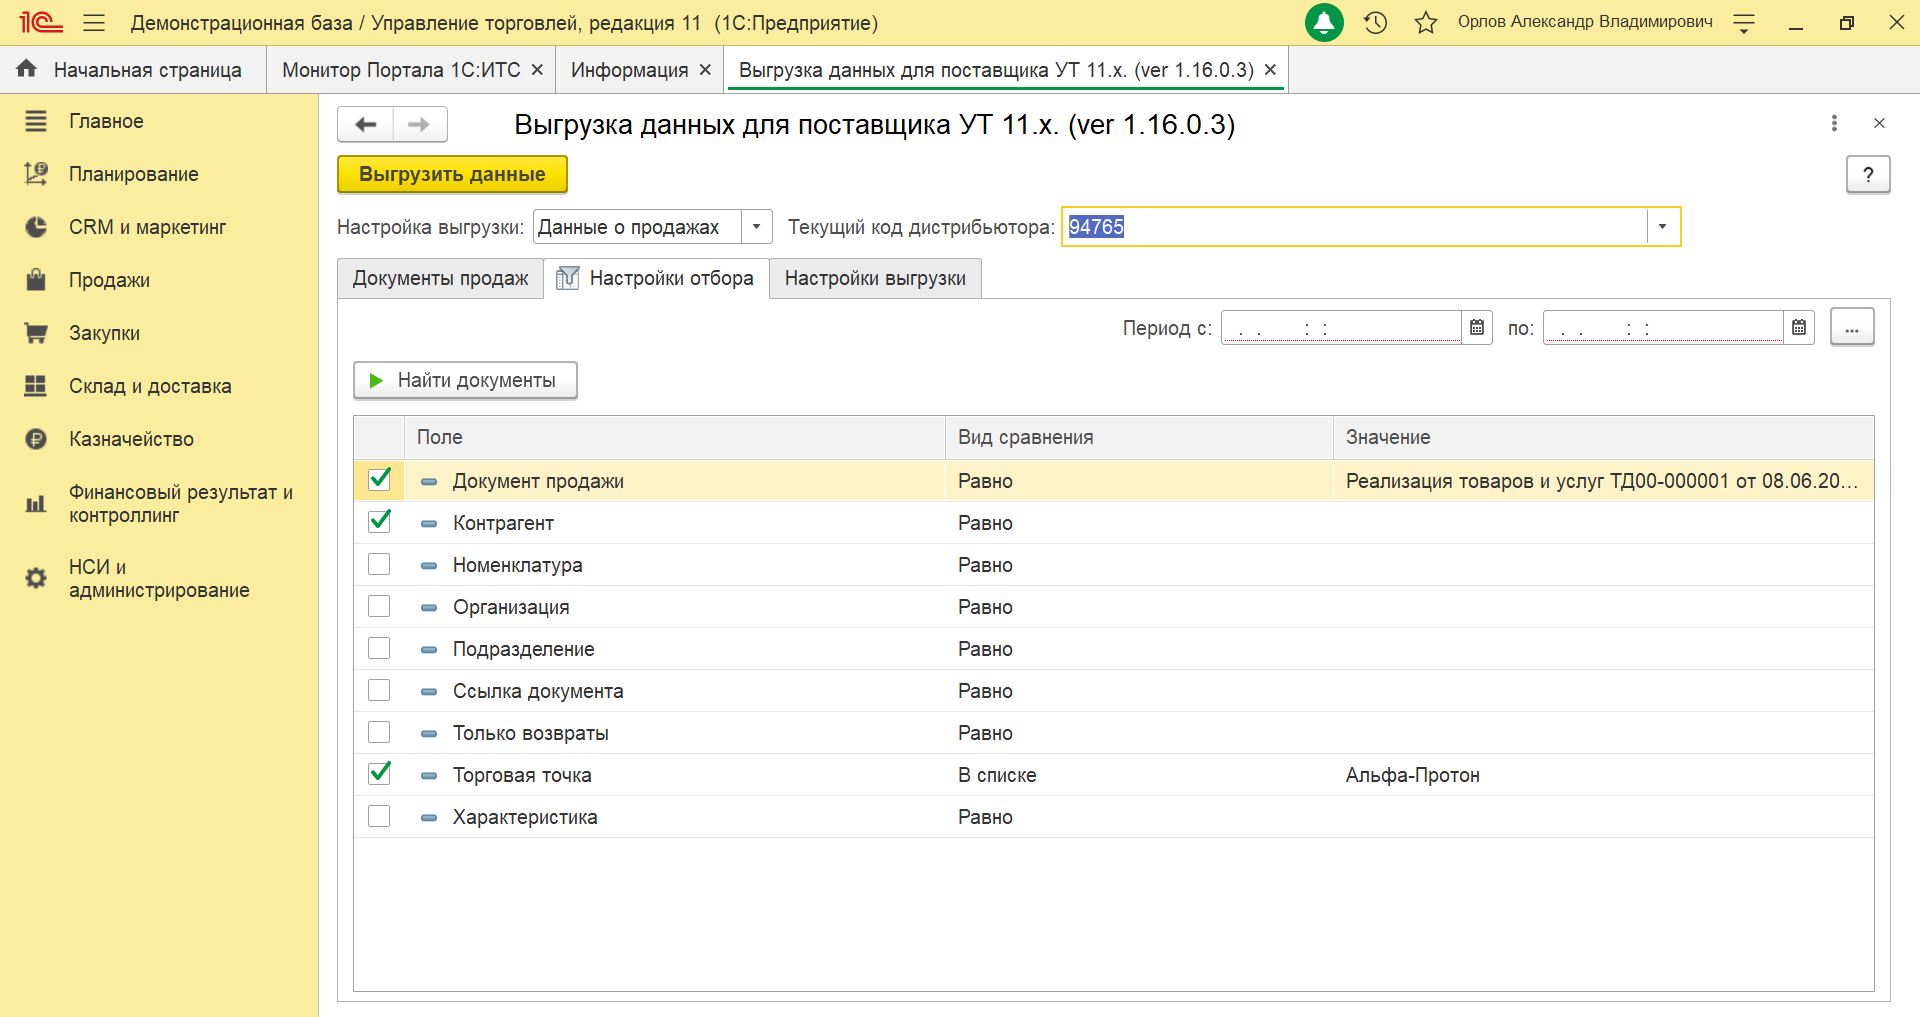Screen dimensions: 1920x1017
Task: Open form's more actions vertical dots
Action: pos(1834,123)
